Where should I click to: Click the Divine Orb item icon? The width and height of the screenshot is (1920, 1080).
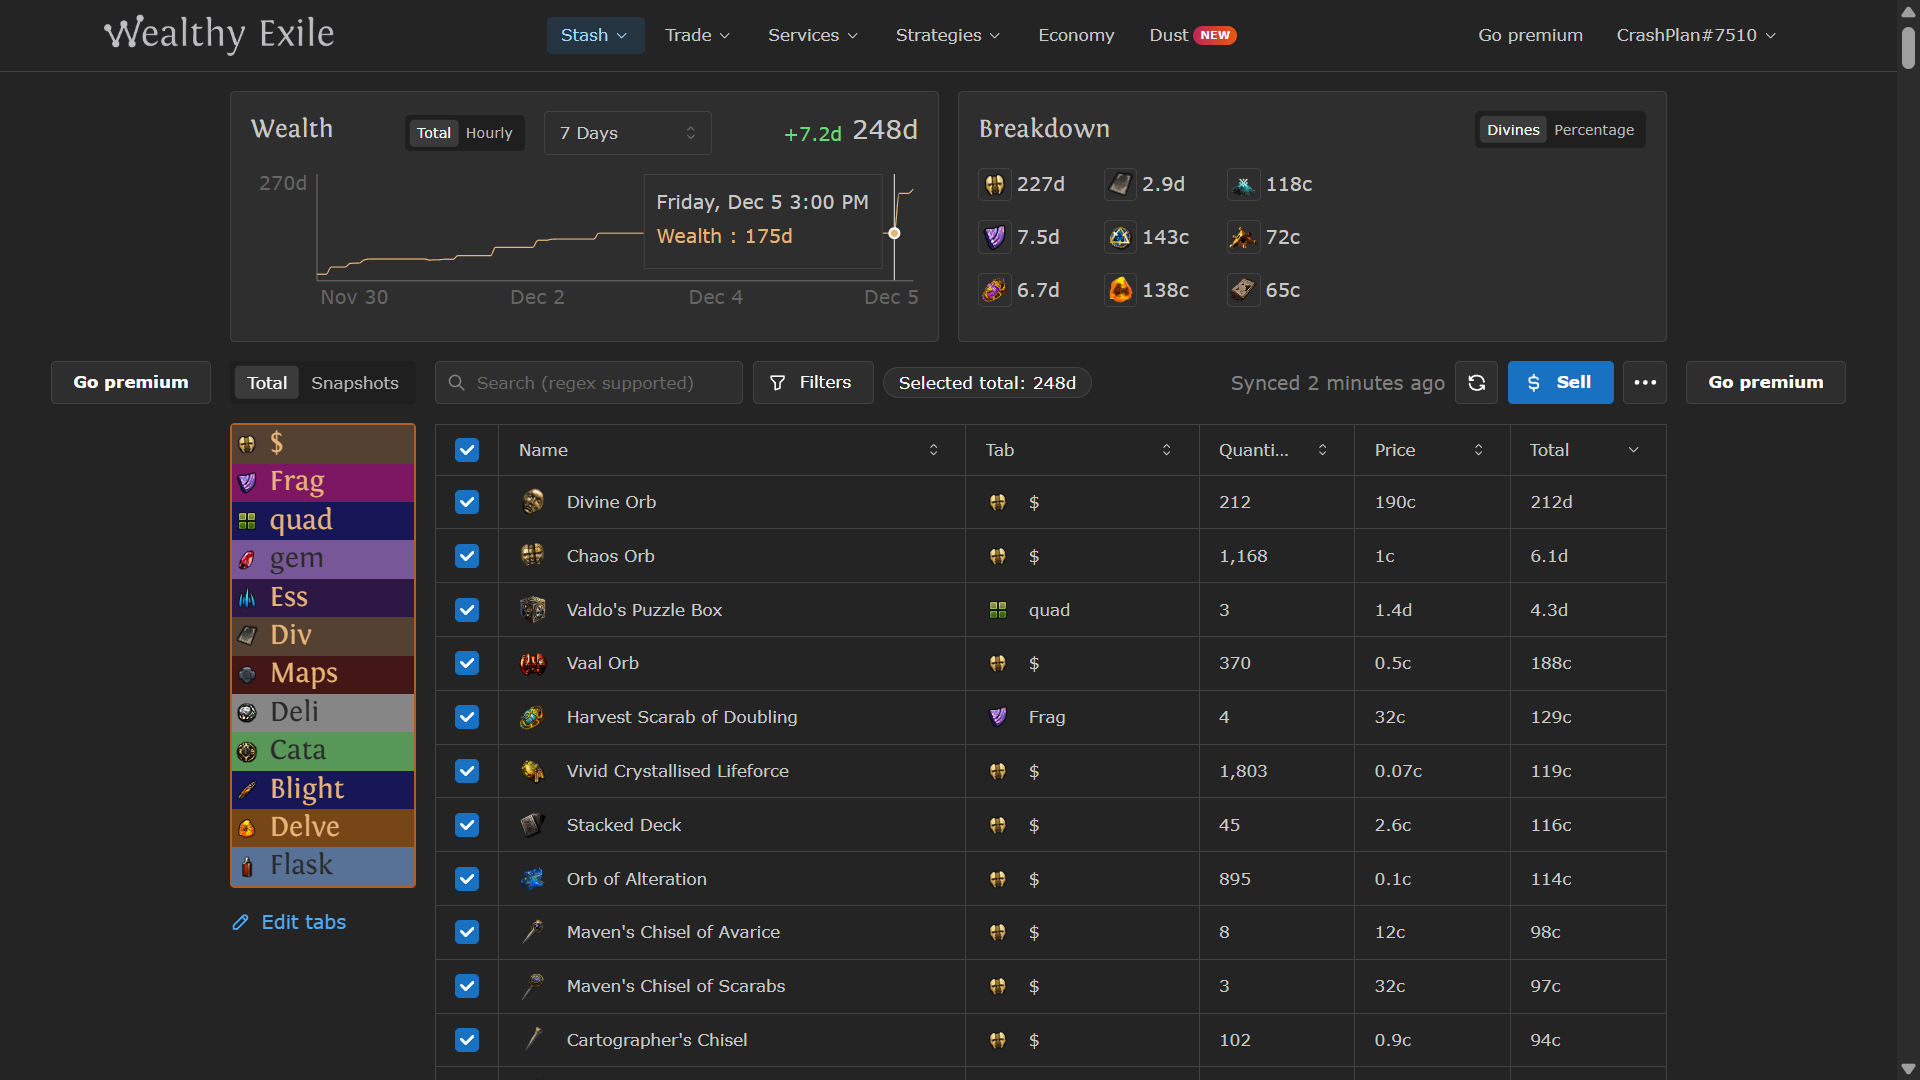click(x=533, y=502)
